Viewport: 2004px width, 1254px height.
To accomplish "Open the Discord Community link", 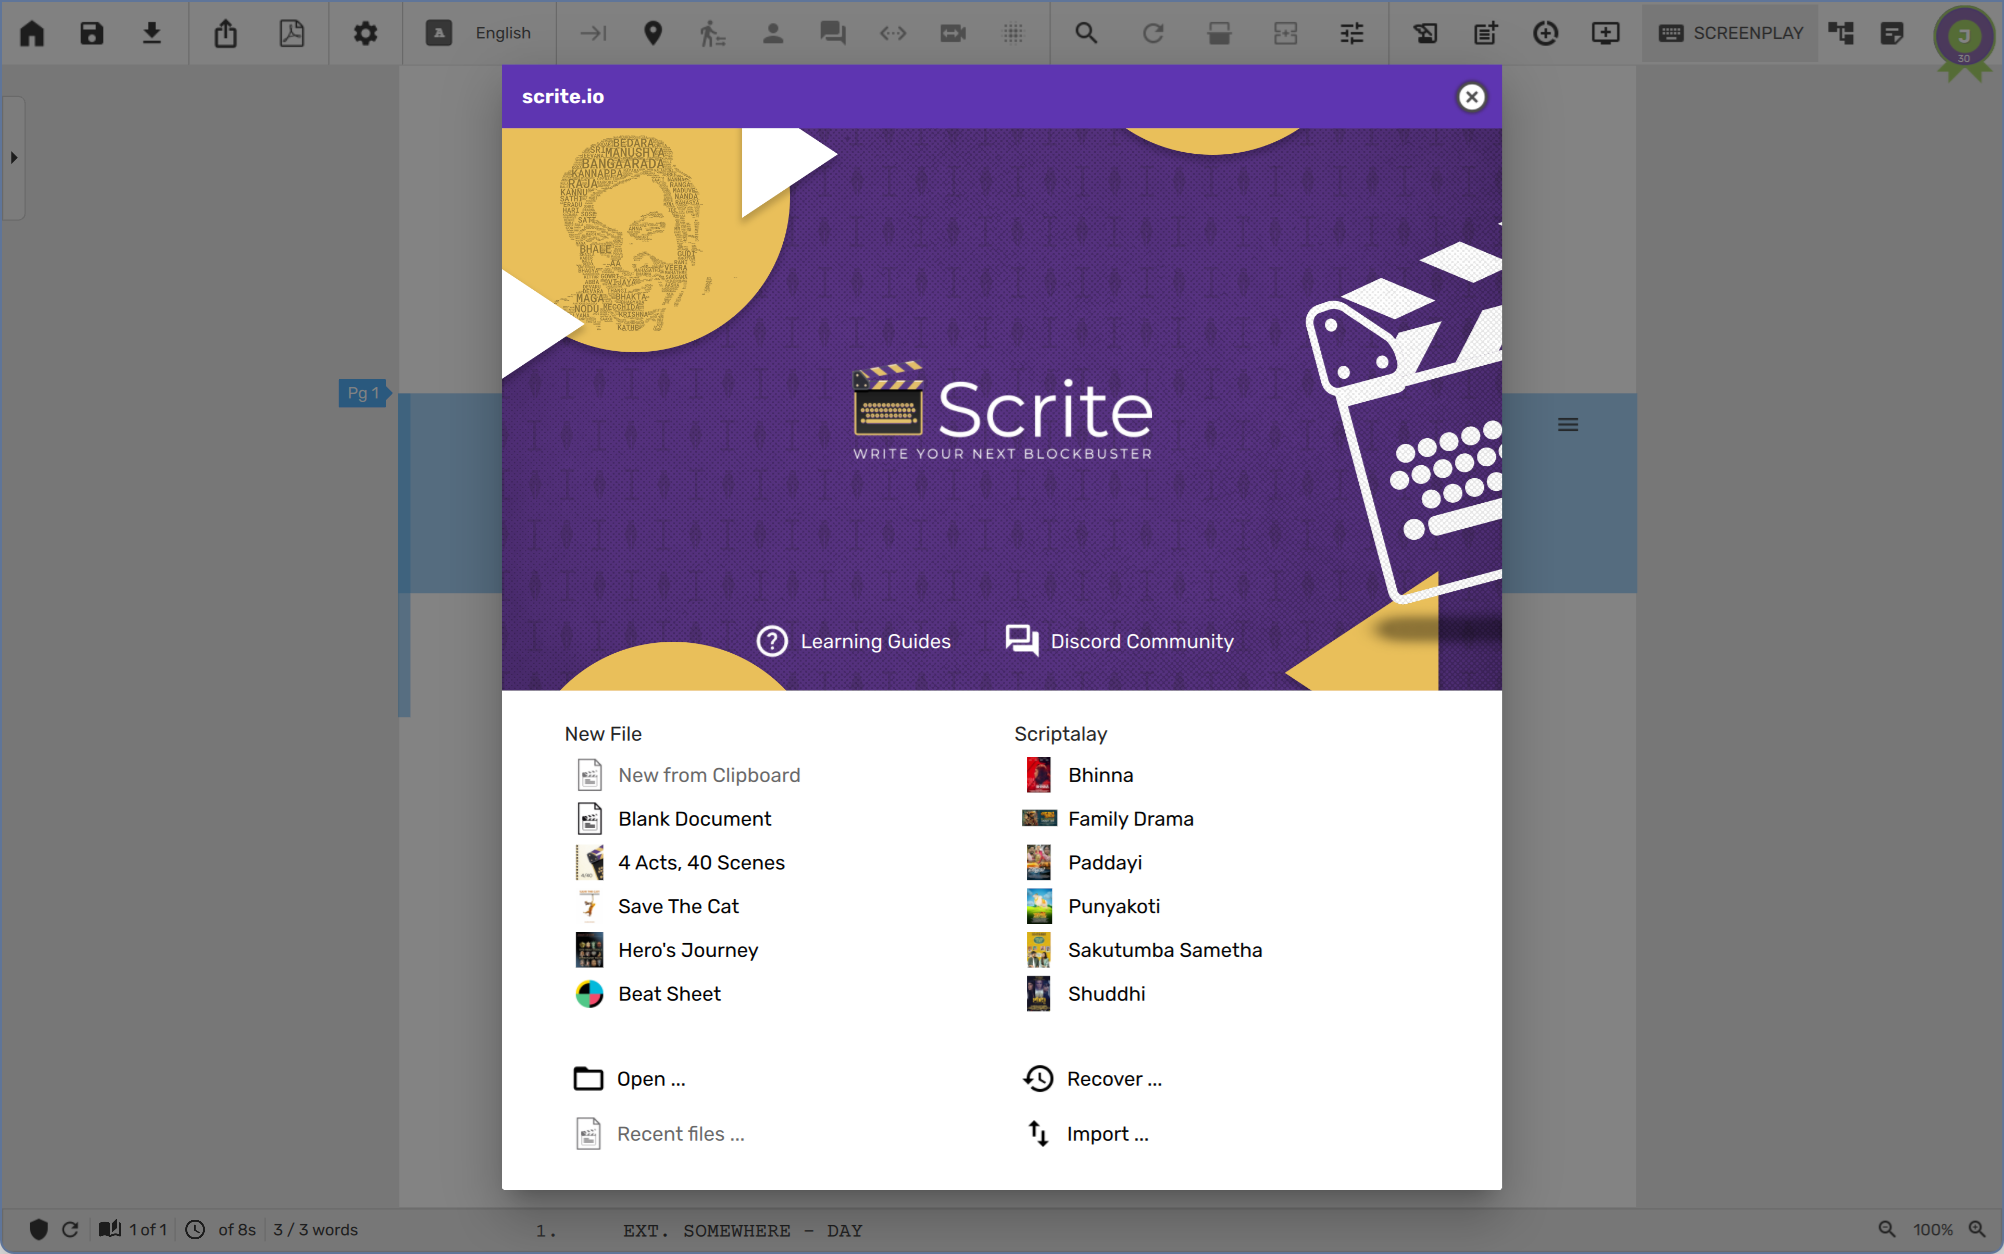I will pyautogui.click(x=1119, y=641).
